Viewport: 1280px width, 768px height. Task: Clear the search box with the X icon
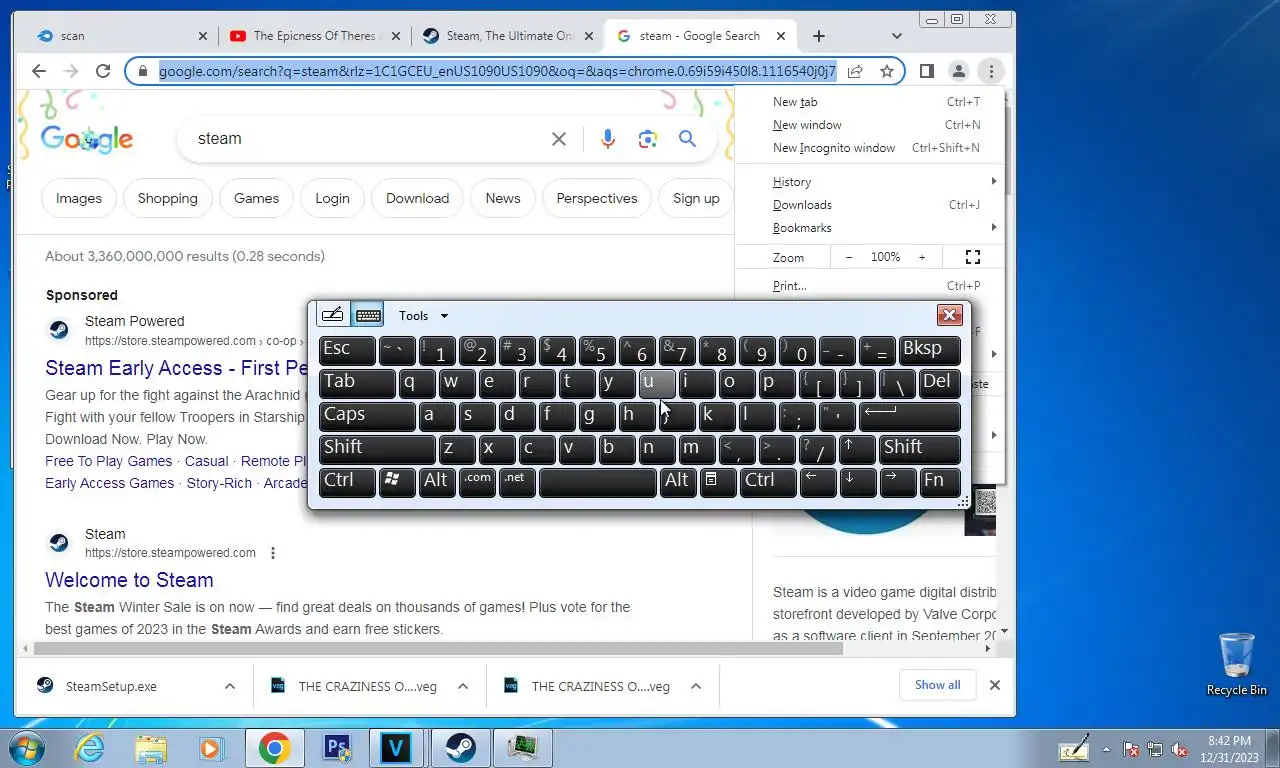pos(559,139)
